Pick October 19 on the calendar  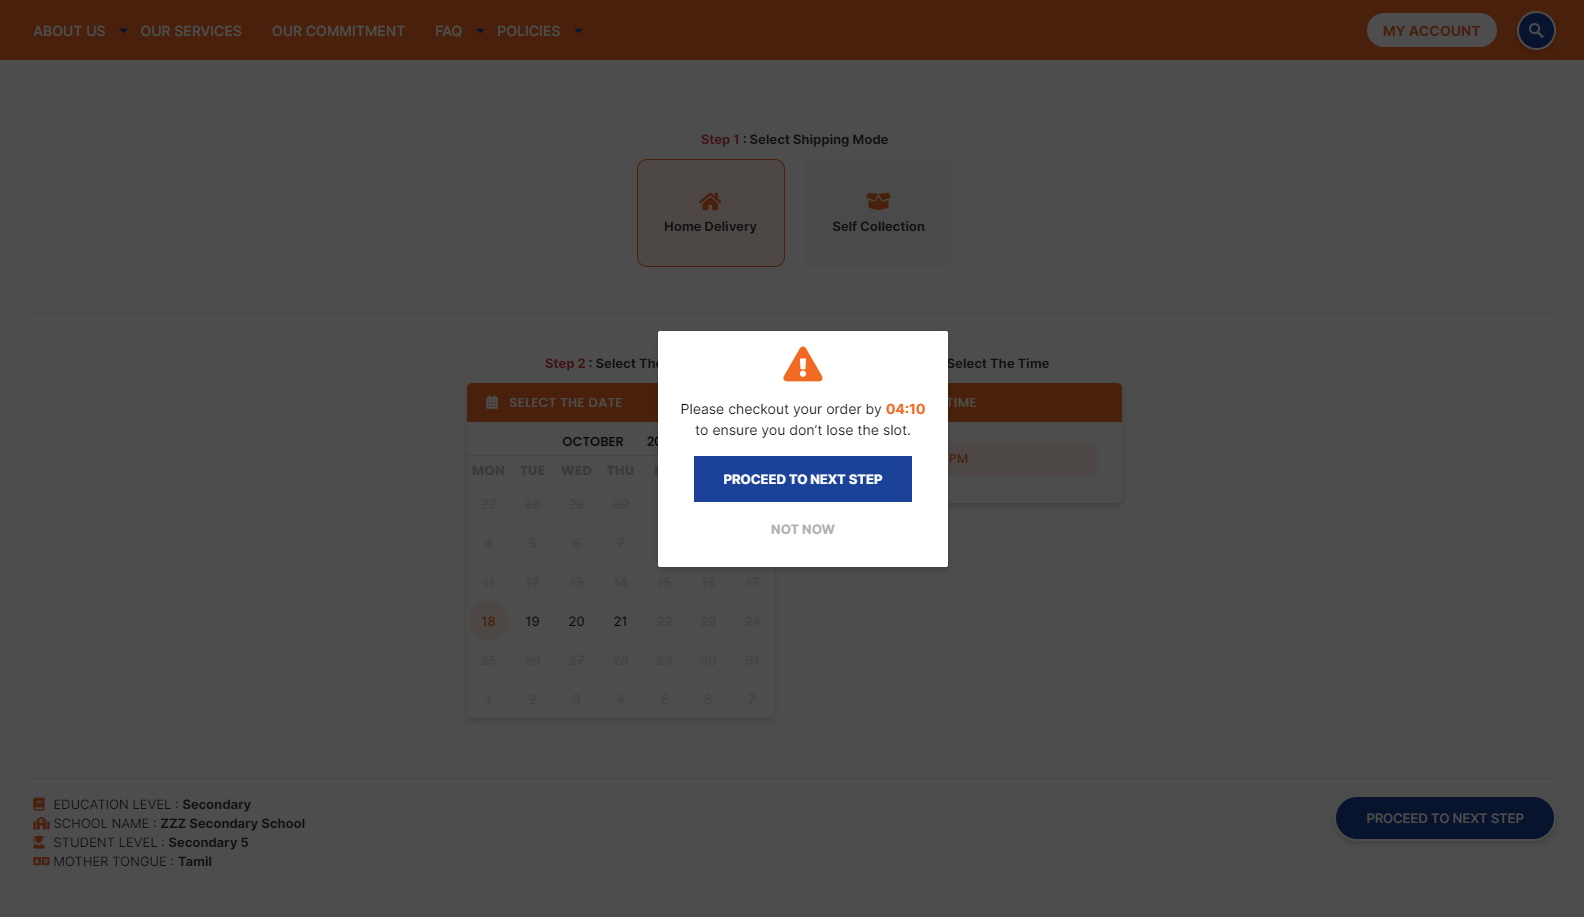point(532,621)
